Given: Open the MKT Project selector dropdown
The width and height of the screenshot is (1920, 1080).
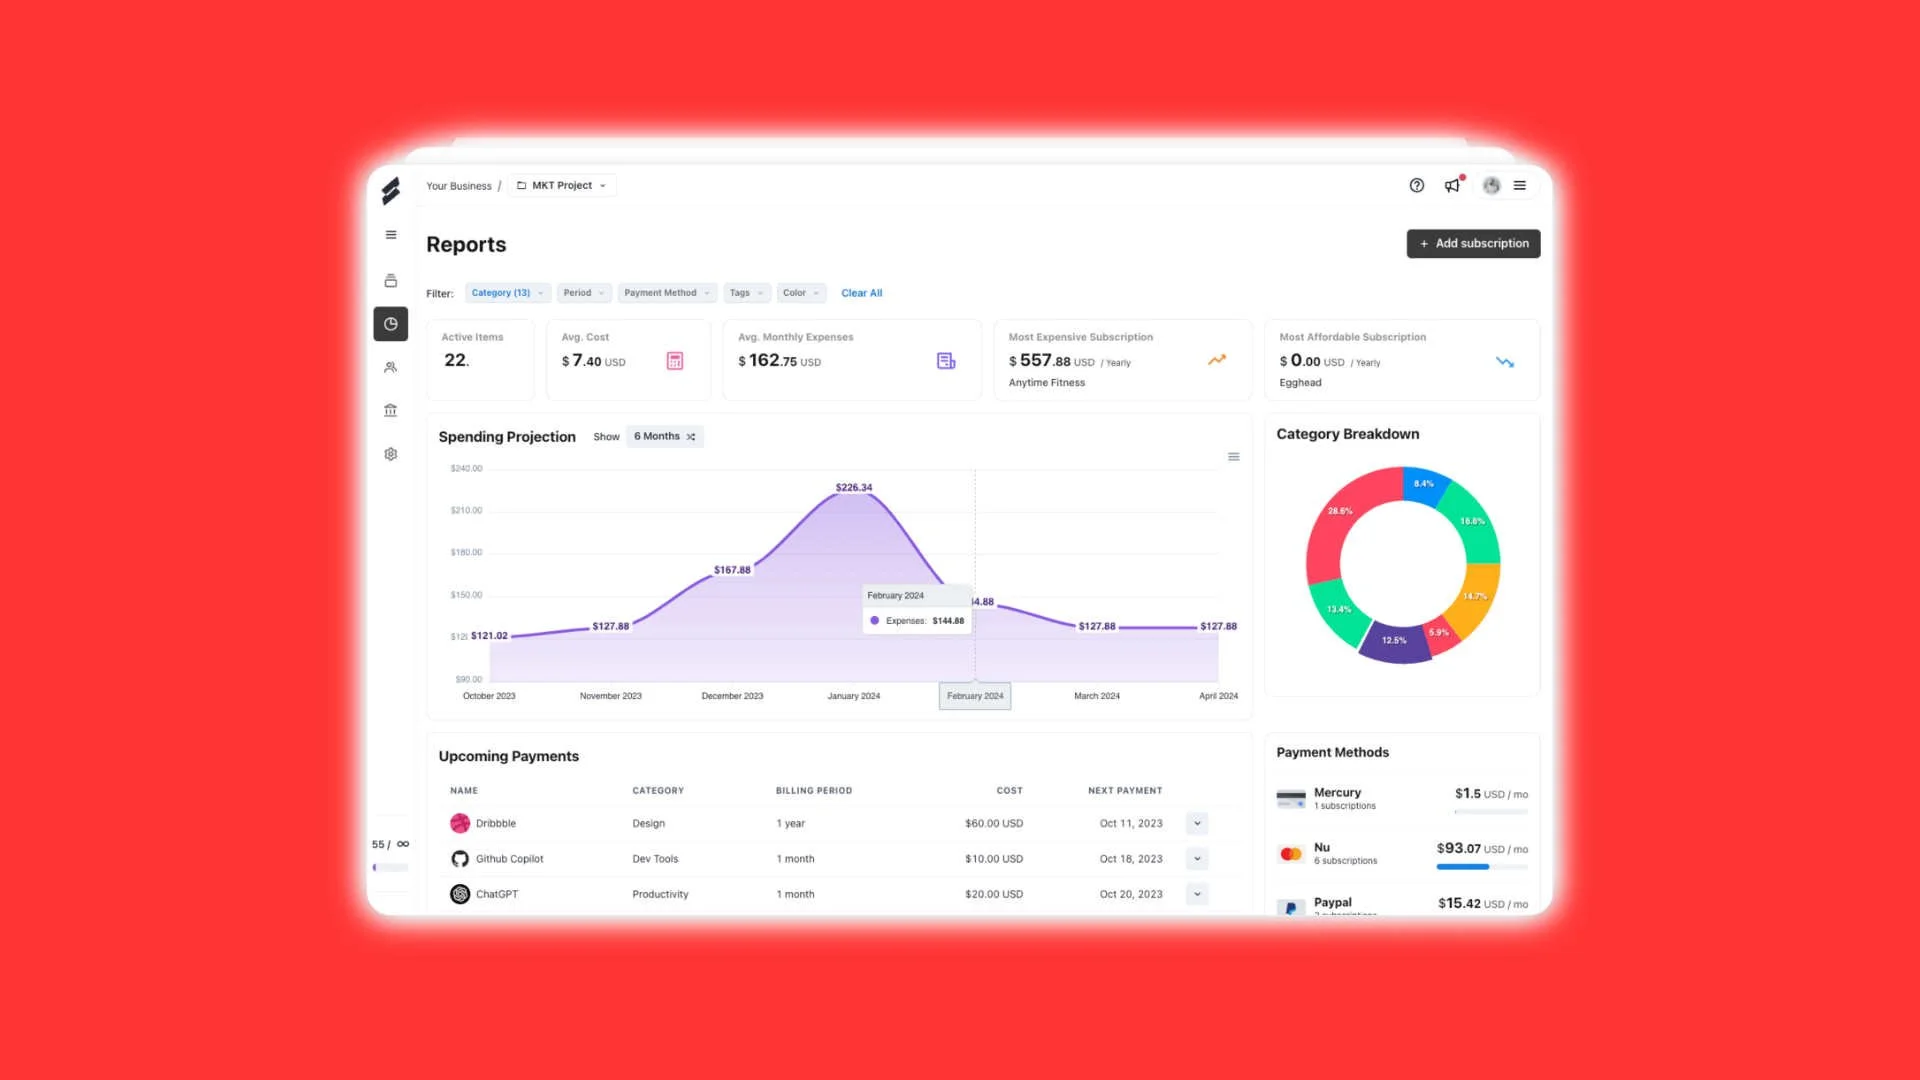Looking at the screenshot, I should point(562,186).
